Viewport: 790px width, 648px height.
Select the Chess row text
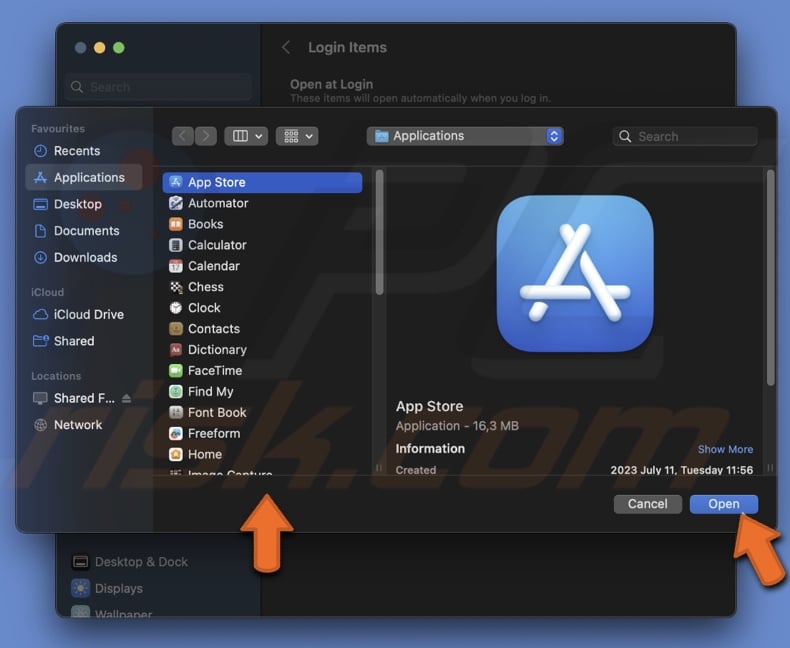coord(206,287)
